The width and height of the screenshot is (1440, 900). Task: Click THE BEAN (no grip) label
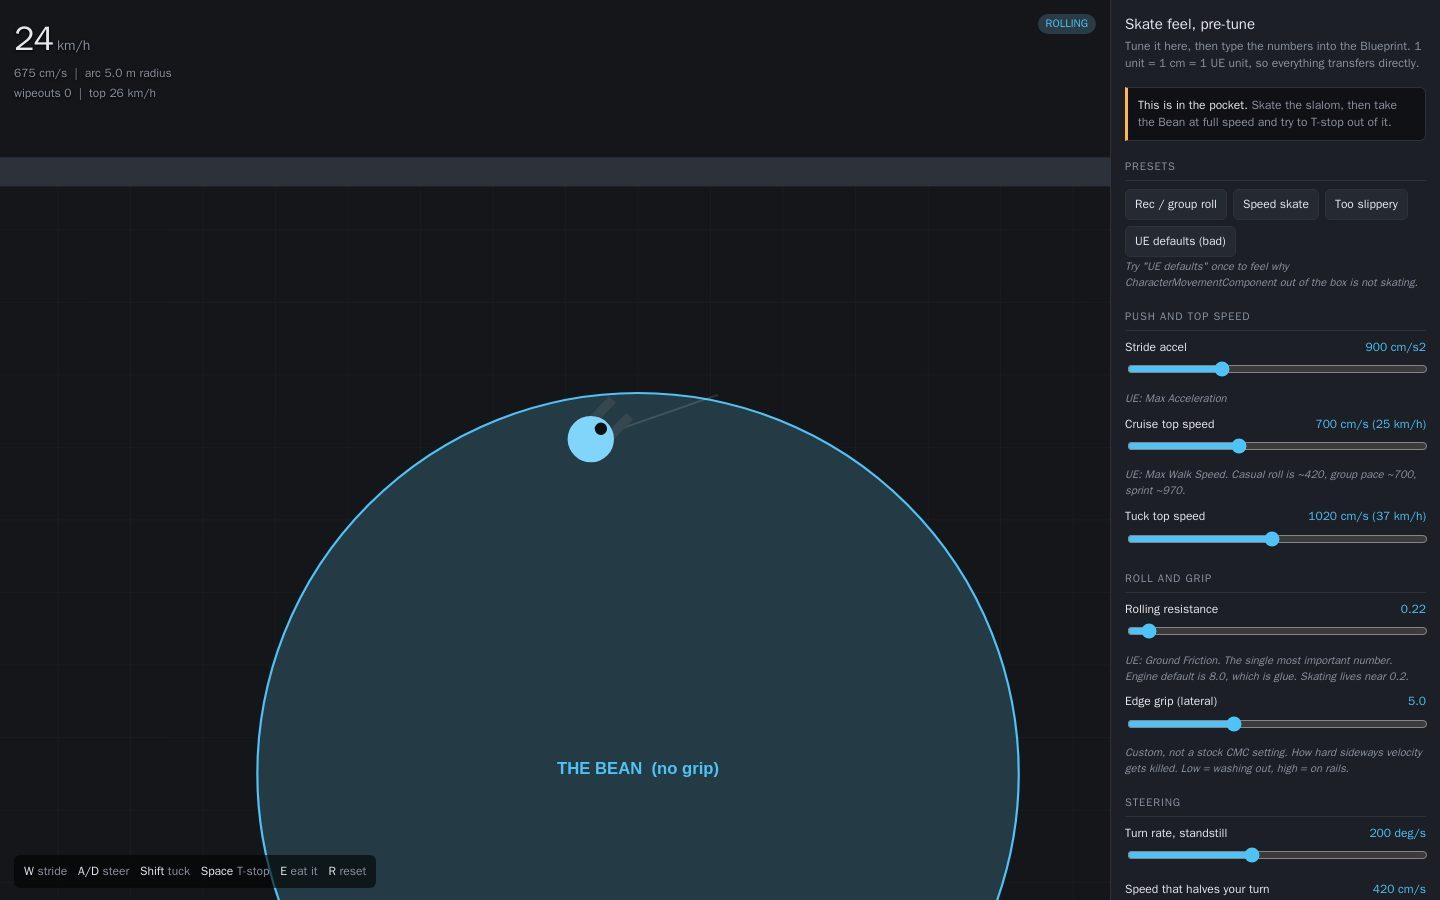click(638, 768)
